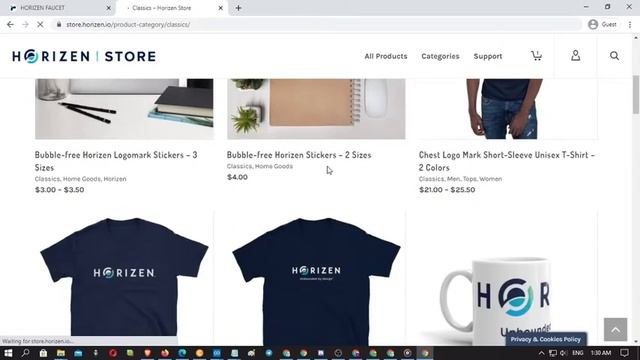Click Tops category under T-Shirt
Image resolution: width=640 pixels, height=360 pixels.
coord(469,179)
